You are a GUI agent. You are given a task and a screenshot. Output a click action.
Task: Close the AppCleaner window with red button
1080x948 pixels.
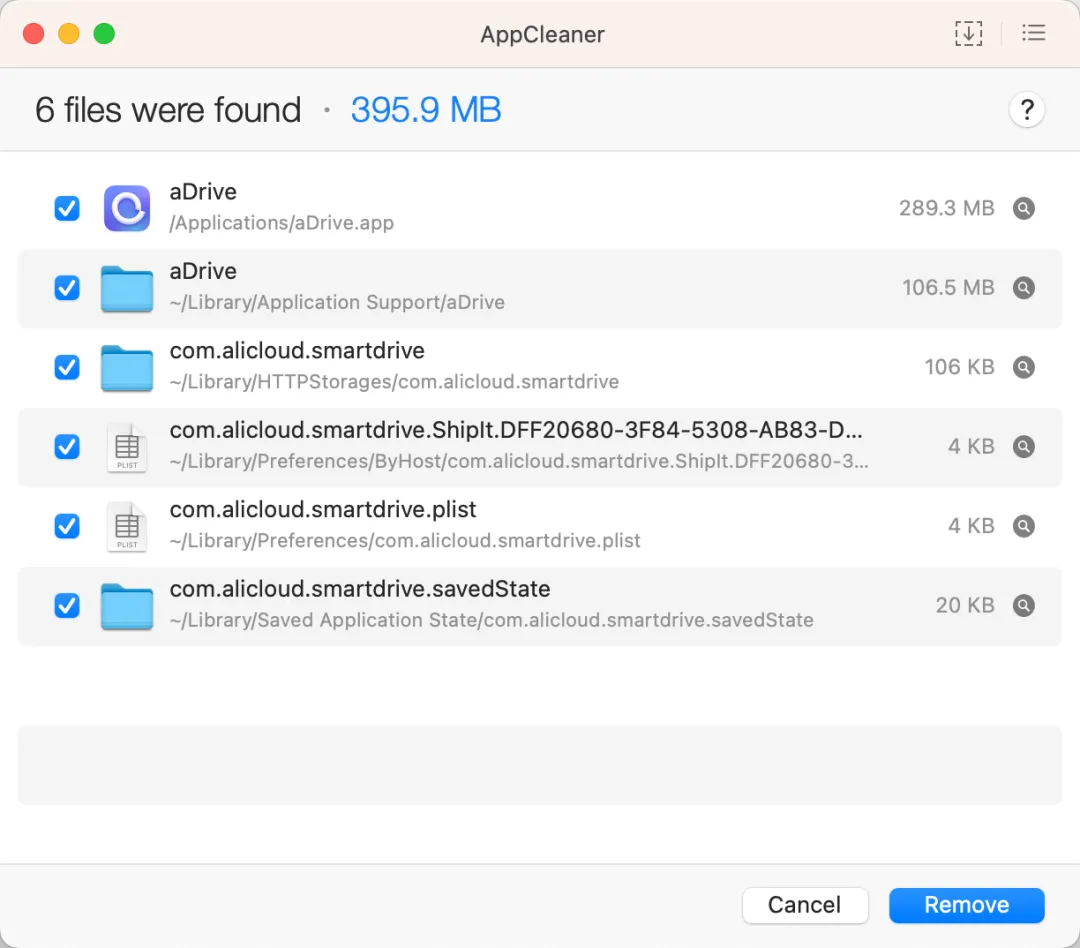pyautogui.click(x=33, y=33)
